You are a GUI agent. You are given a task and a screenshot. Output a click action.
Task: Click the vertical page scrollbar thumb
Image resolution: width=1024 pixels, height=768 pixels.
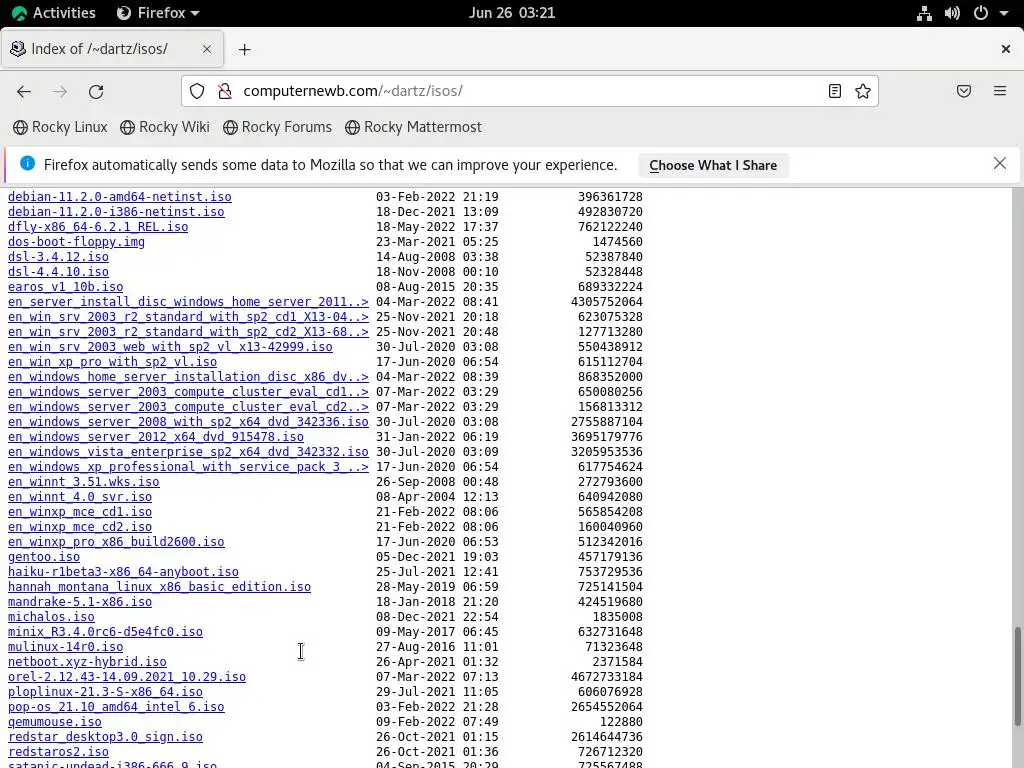[x=1017, y=676]
